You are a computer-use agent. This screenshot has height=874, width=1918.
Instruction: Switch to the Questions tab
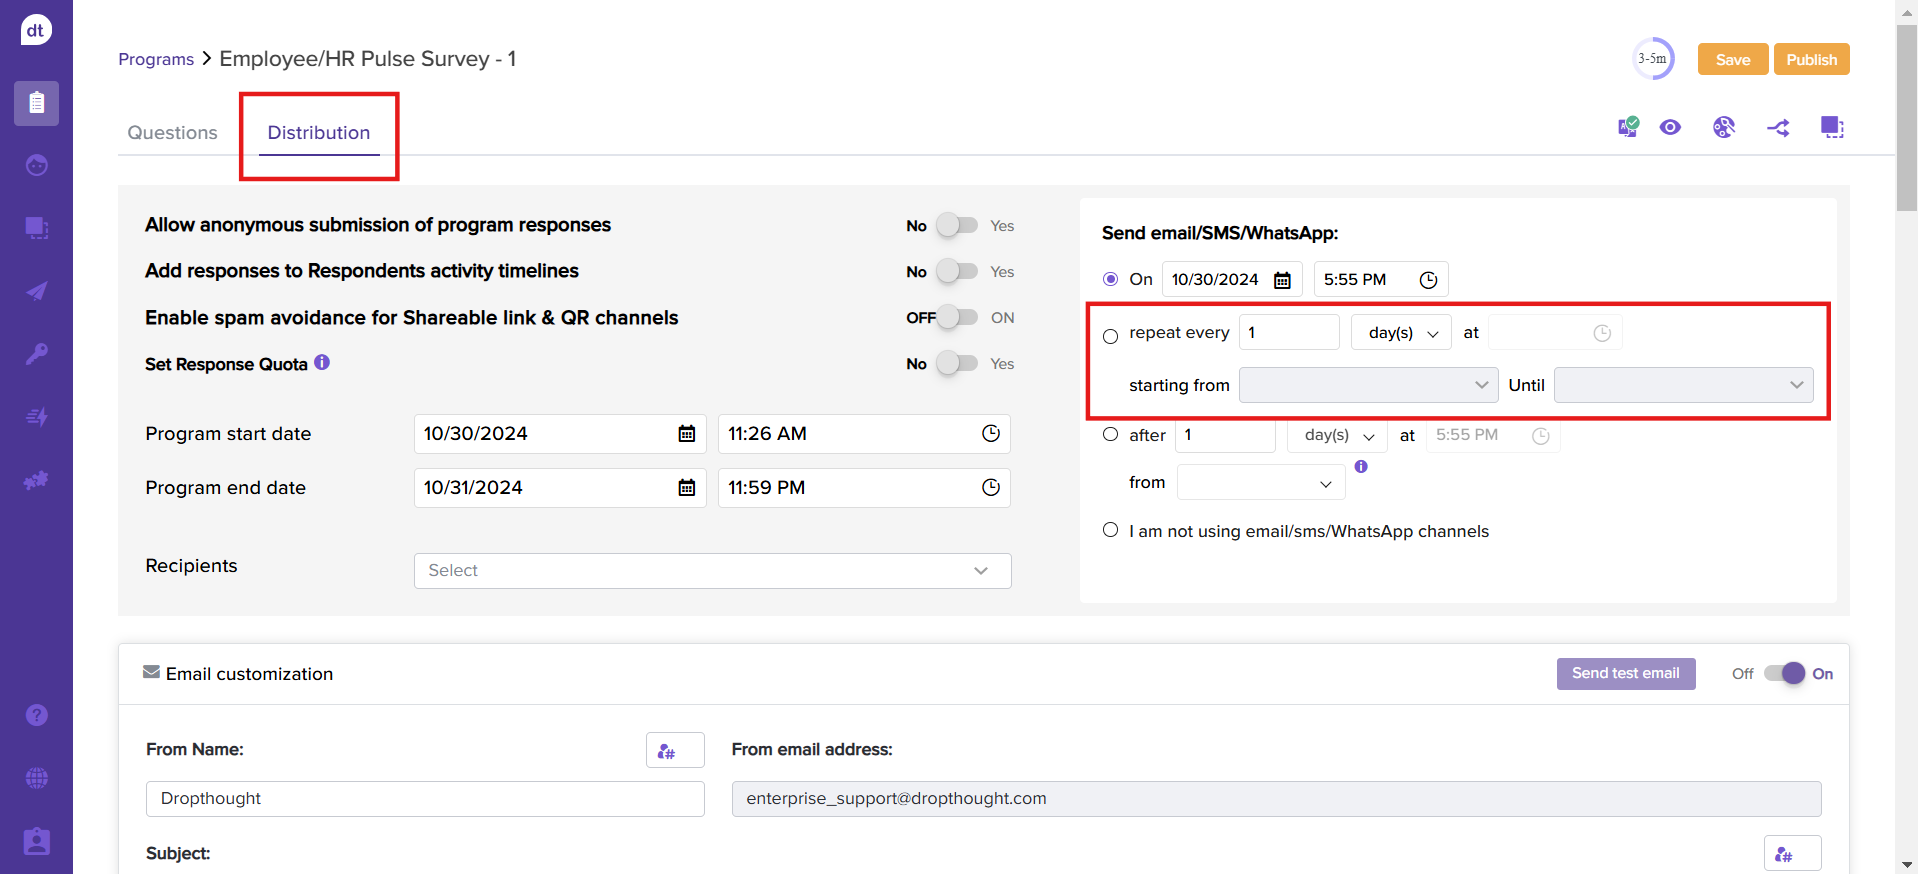point(172,133)
